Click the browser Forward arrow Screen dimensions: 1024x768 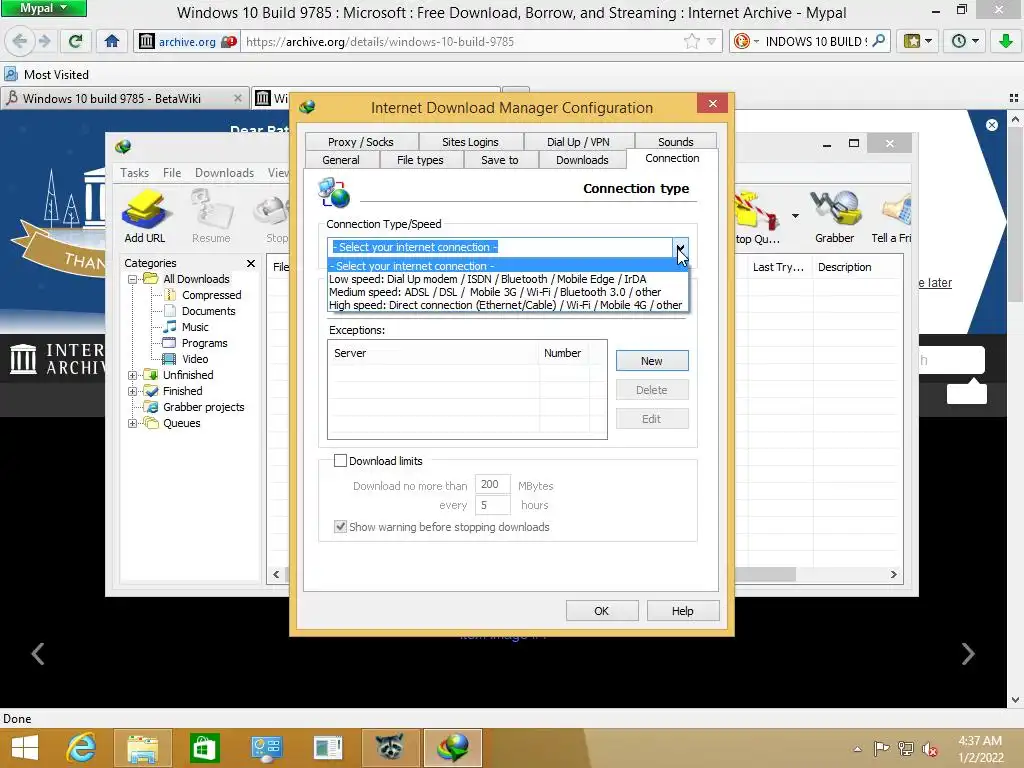(44, 41)
